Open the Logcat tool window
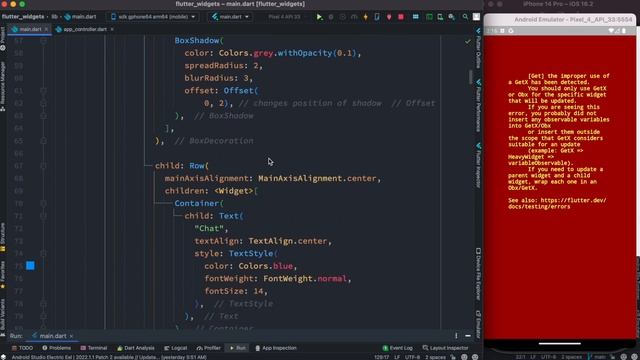The image size is (640, 360). tap(176, 348)
